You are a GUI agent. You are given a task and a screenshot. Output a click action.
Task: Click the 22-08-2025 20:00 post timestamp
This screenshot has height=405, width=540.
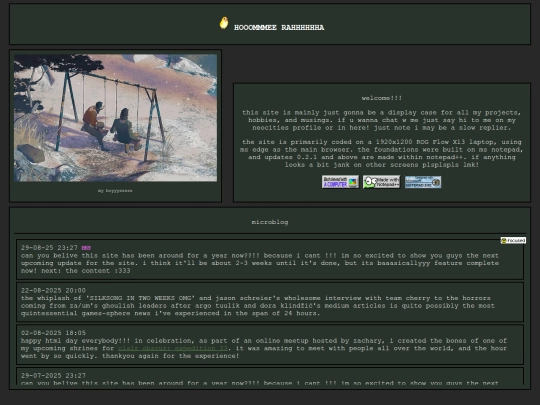(x=53, y=290)
